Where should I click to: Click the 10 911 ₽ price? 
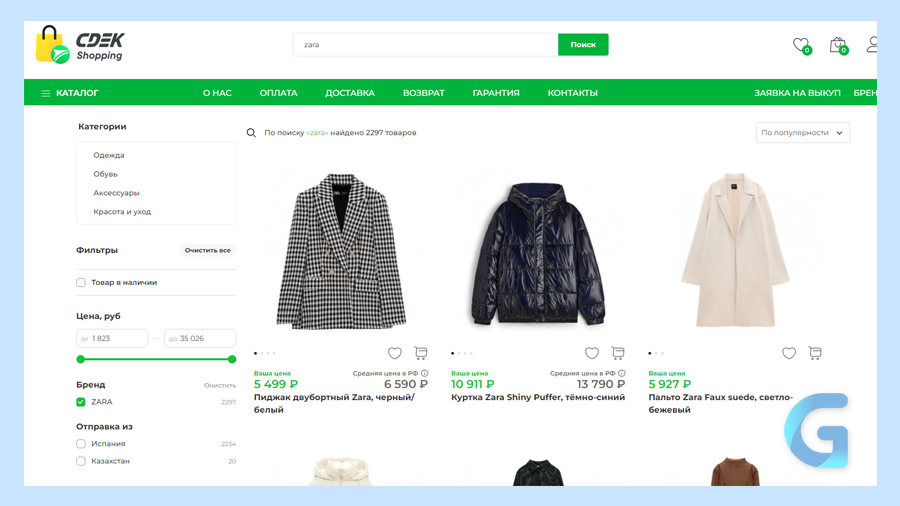(472, 384)
